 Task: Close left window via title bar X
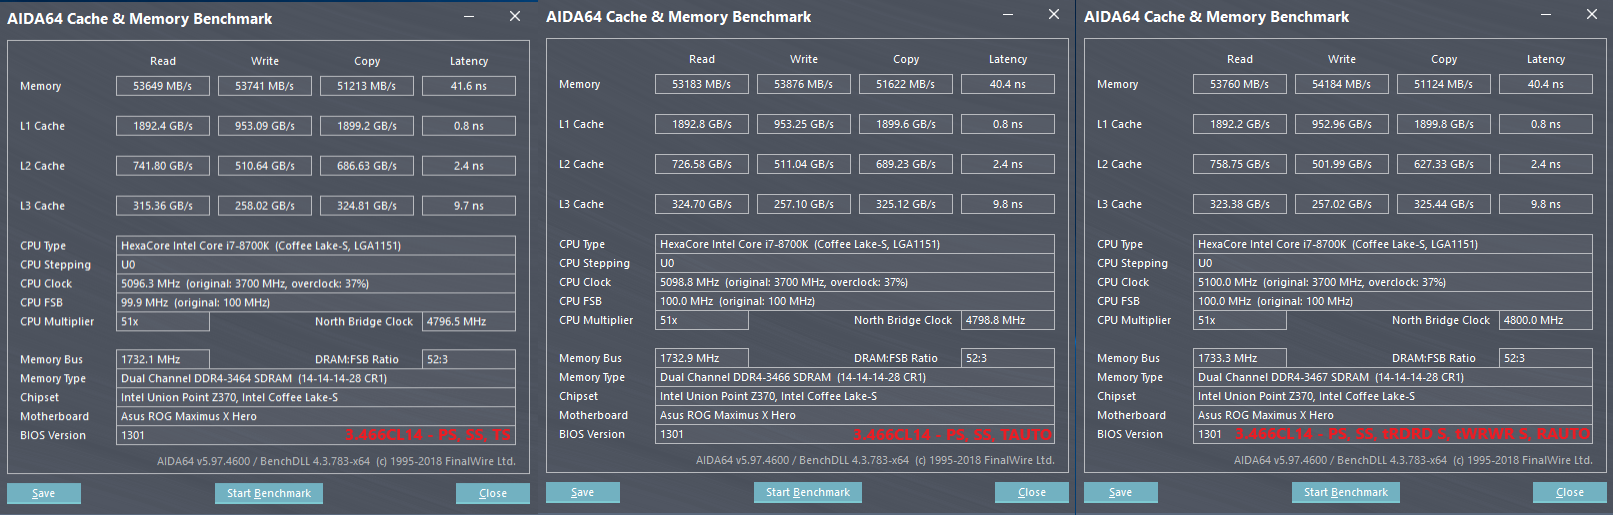tap(515, 17)
